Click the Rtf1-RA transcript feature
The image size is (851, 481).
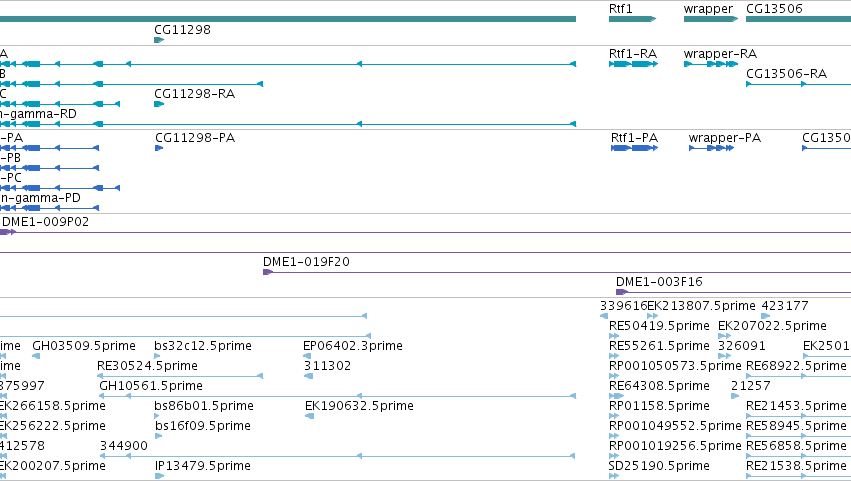633,64
